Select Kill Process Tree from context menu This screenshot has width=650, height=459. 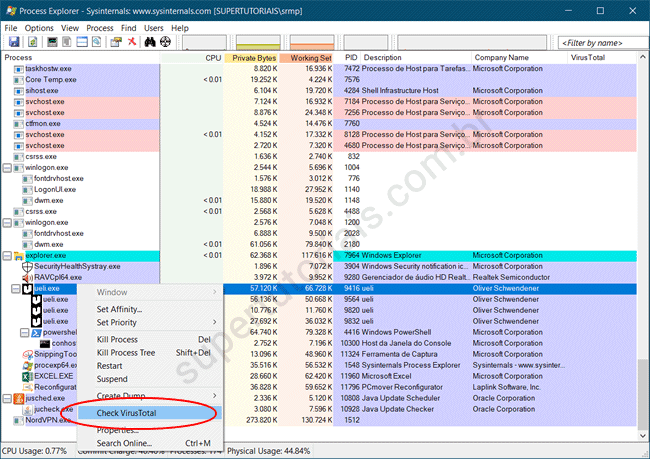[x=126, y=353]
